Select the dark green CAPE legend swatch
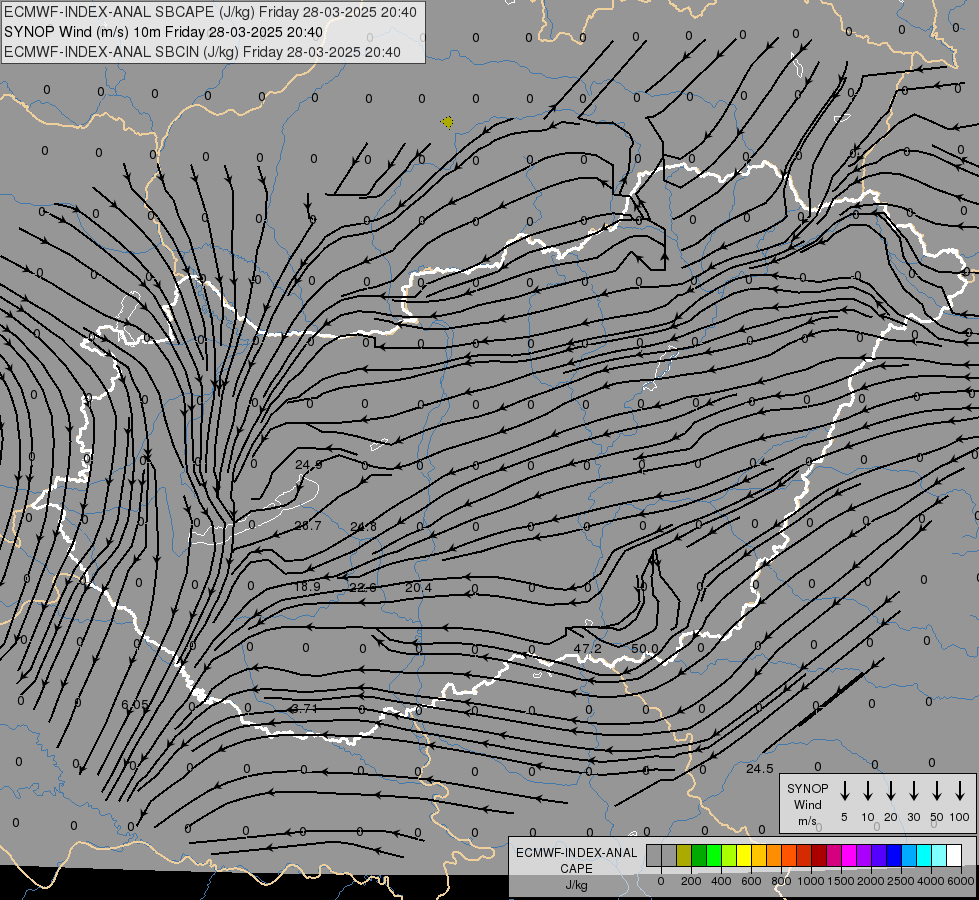 pyautogui.click(x=699, y=855)
